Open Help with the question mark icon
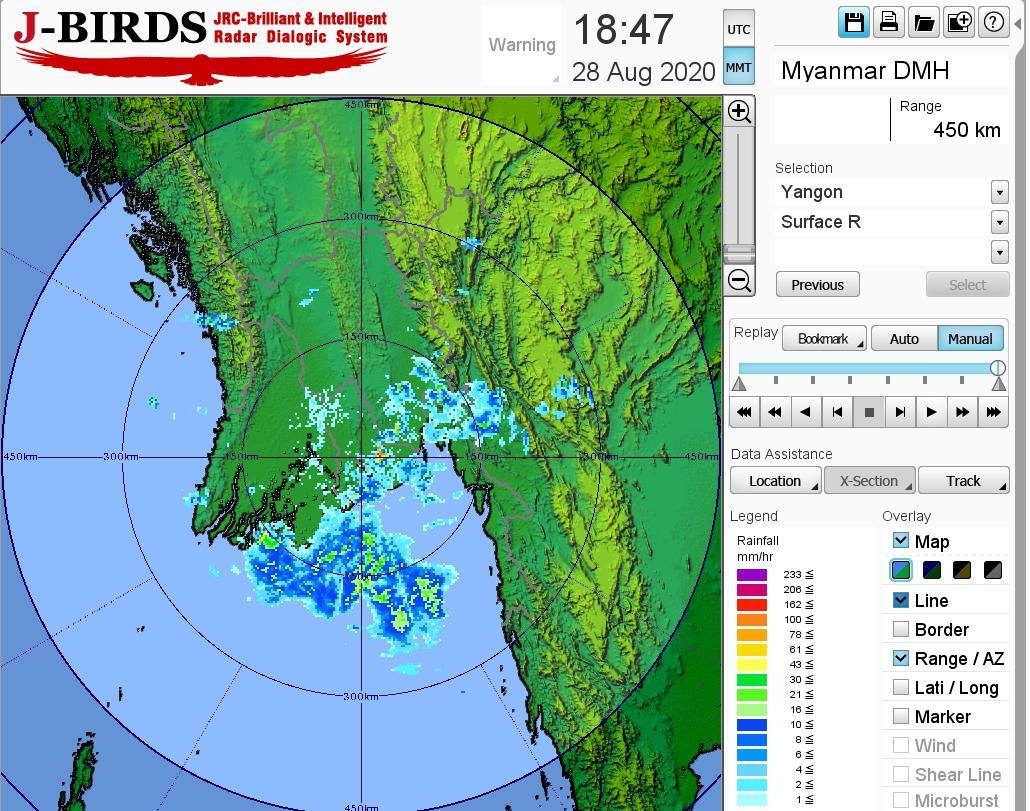 pos(994,22)
